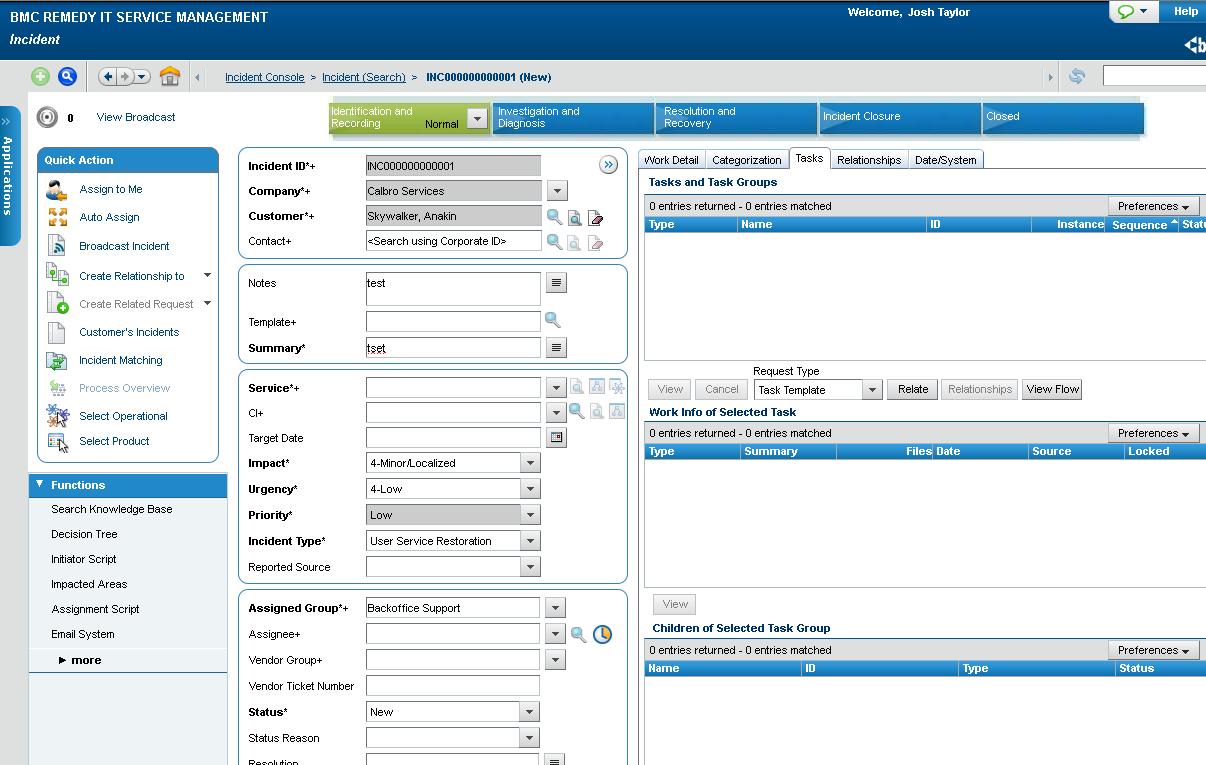This screenshot has width=1206, height=765.
Task: Click the Broadcast Incident feed icon
Action: point(57,246)
